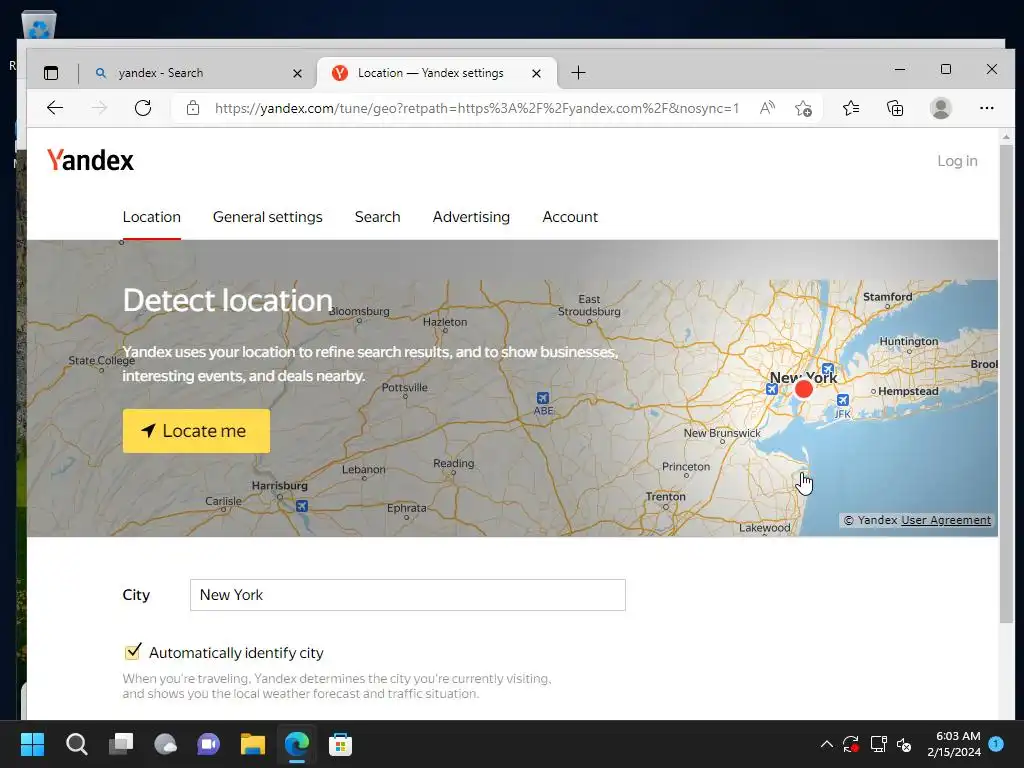Image resolution: width=1024 pixels, height=768 pixels.
Task: Open File Explorer from the taskbar
Action: pos(253,744)
